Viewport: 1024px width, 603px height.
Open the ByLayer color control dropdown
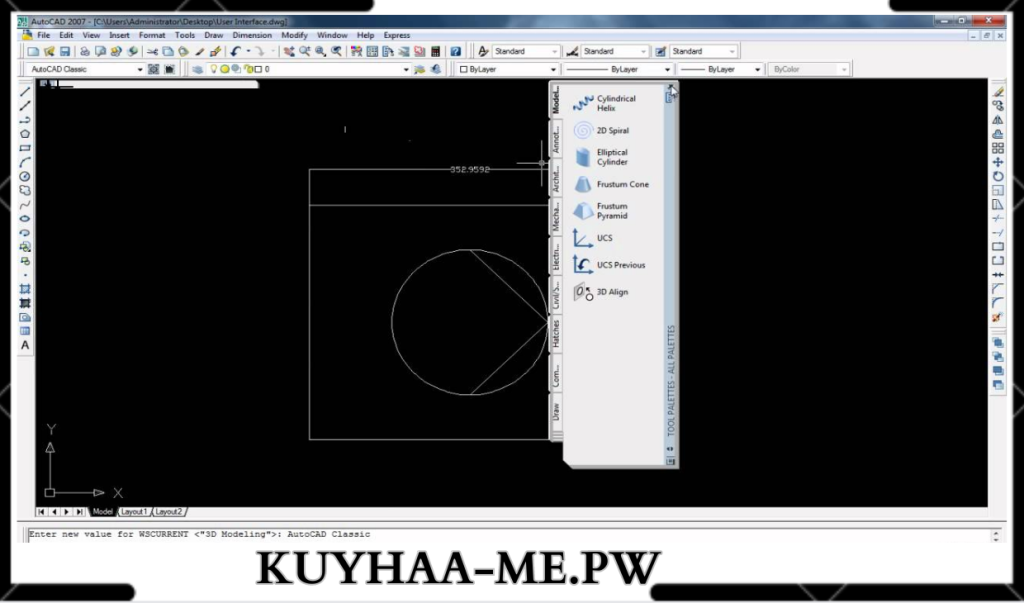553,69
